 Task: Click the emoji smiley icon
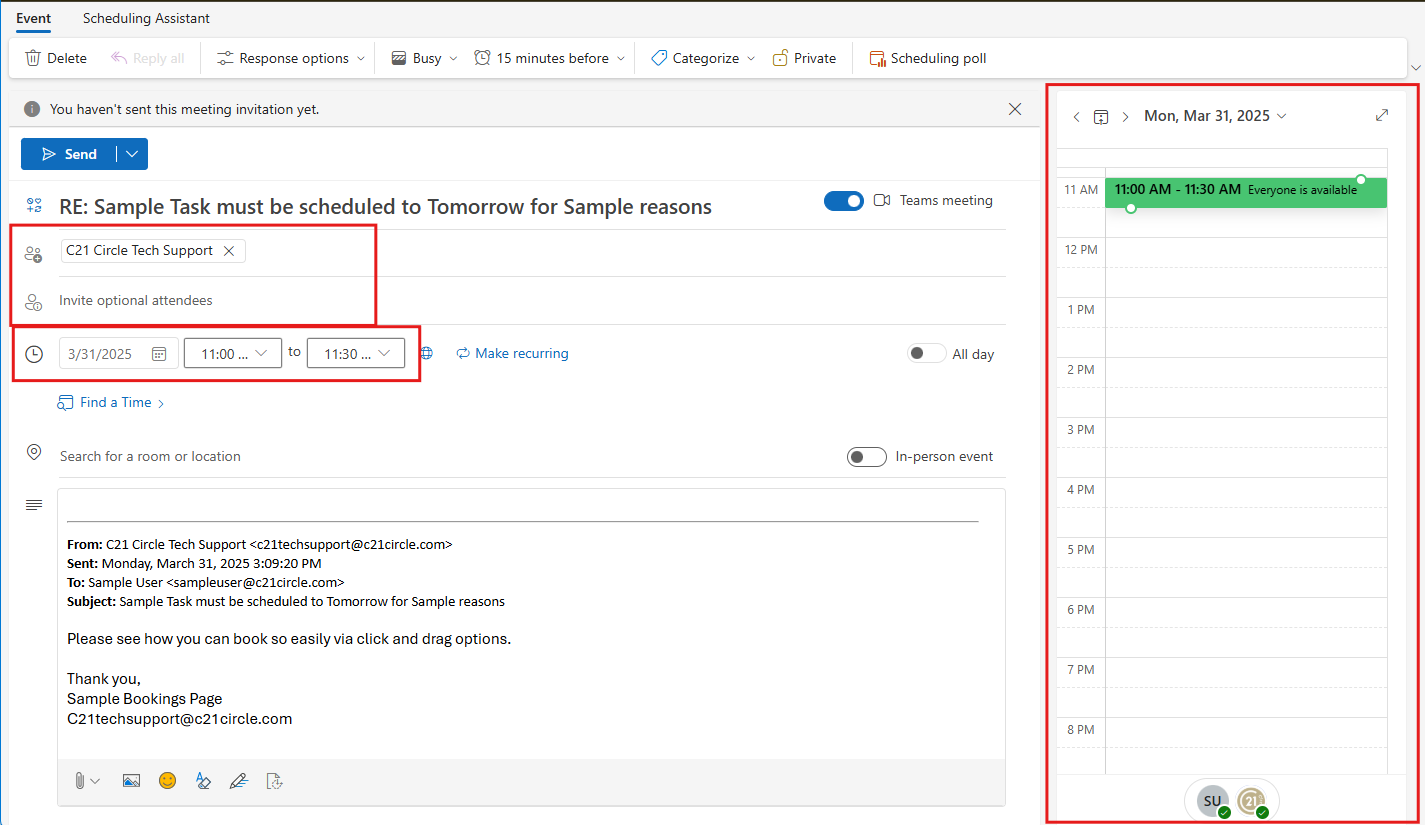click(167, 780)
